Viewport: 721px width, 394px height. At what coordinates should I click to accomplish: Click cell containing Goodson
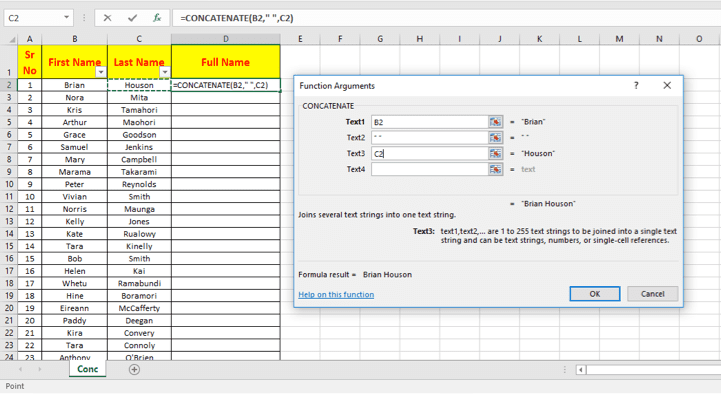point(139,135)
